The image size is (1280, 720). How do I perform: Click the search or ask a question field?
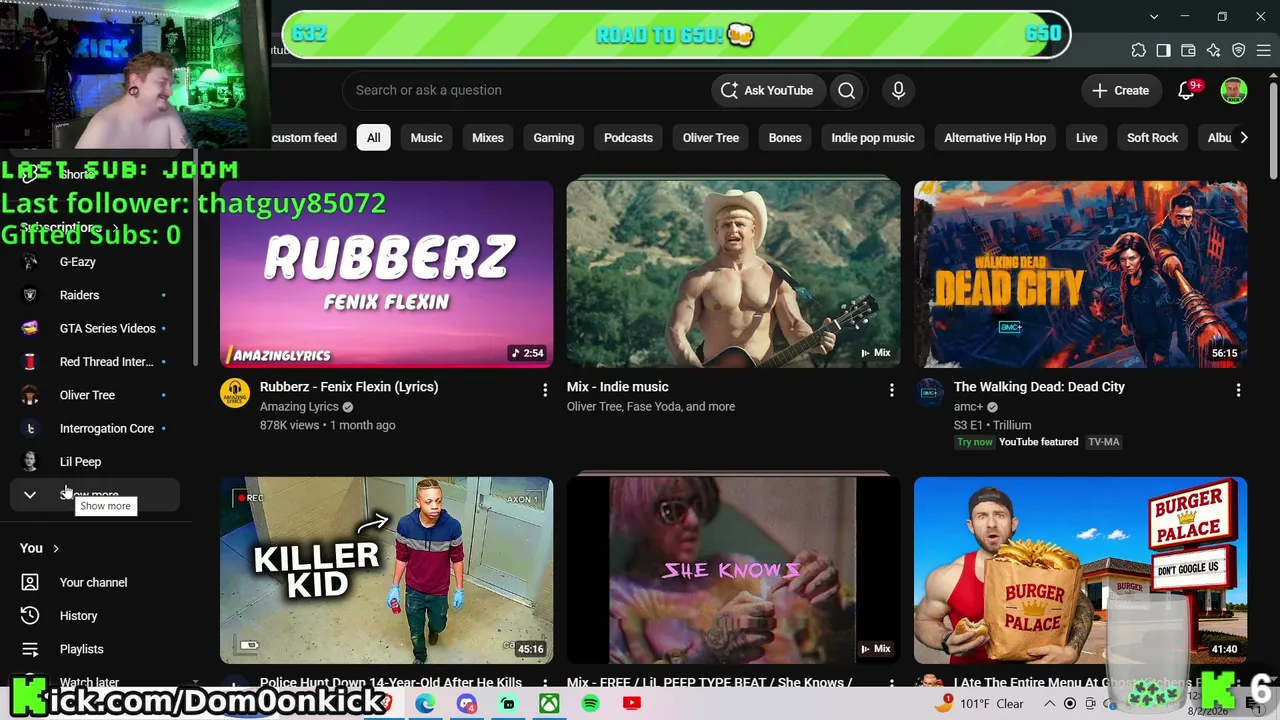click(526, 90)
